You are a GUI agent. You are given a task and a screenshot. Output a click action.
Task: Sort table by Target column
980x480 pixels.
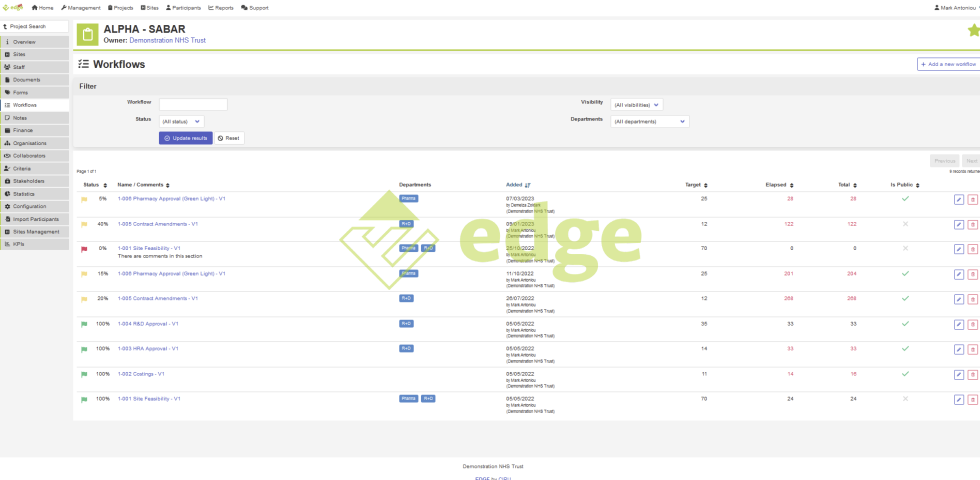click(x=696, y=185)
